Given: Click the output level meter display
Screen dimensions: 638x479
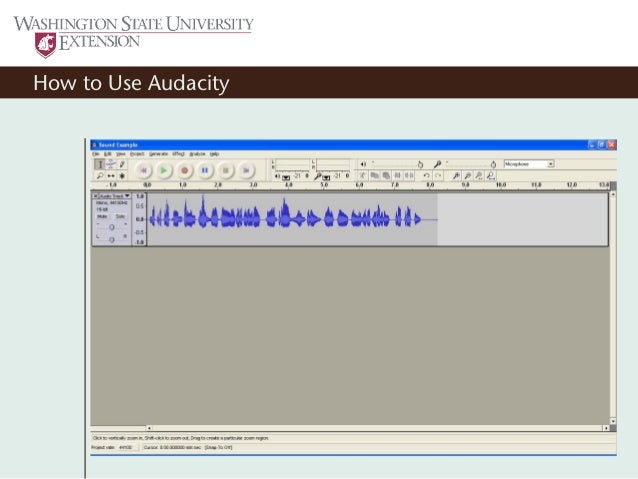Looking at the screenshot, I should pos(292,165).
